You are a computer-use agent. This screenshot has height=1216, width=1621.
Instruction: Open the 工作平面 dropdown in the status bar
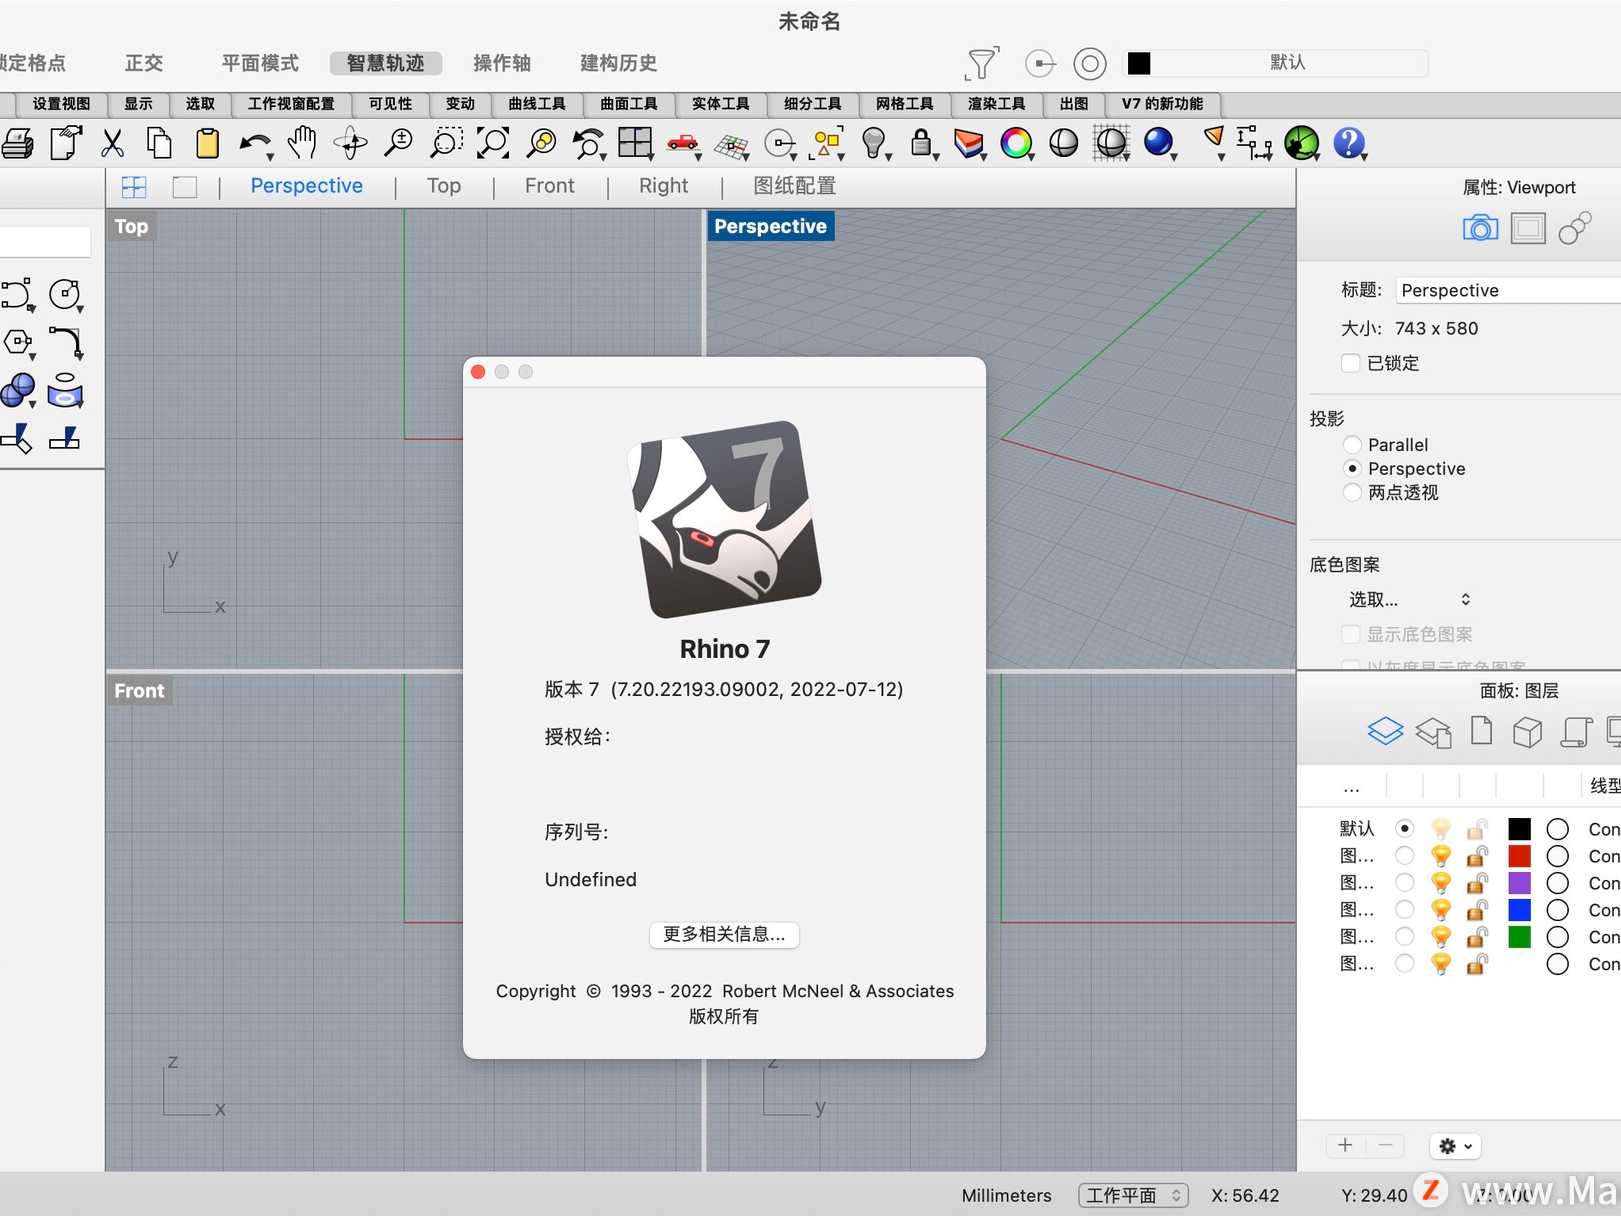1133,1195
